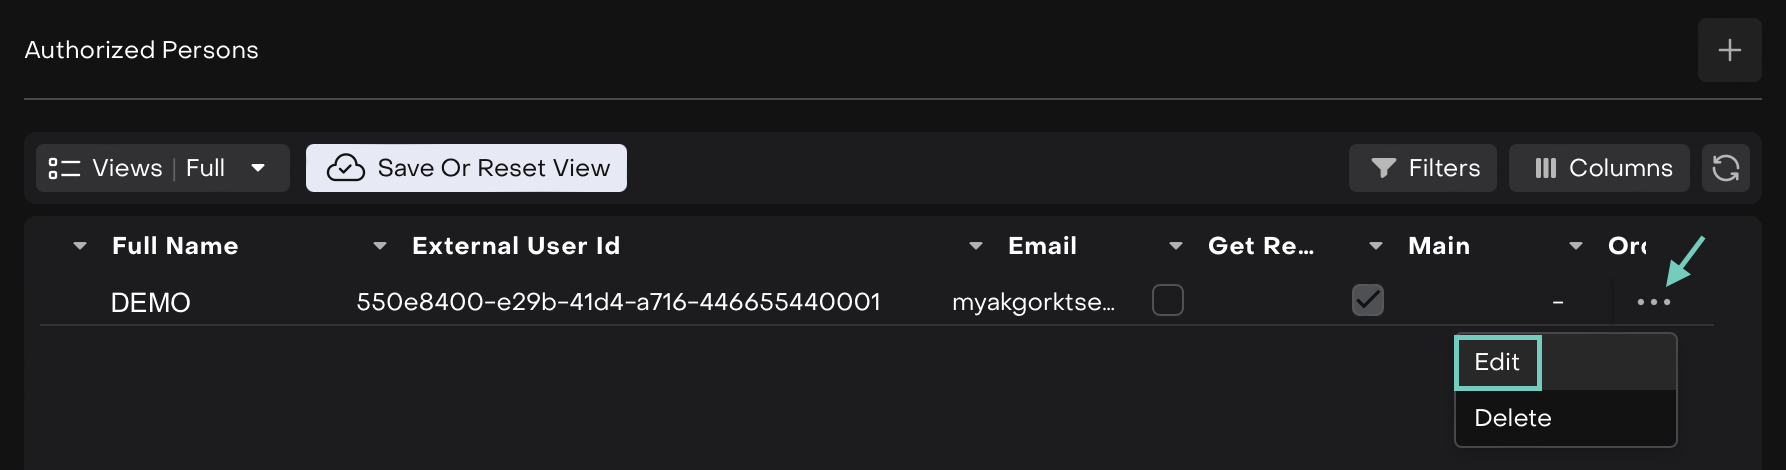The image size is (1786, 470).
Task: Open Full Name column menu arrow
Action: (80, 246)
